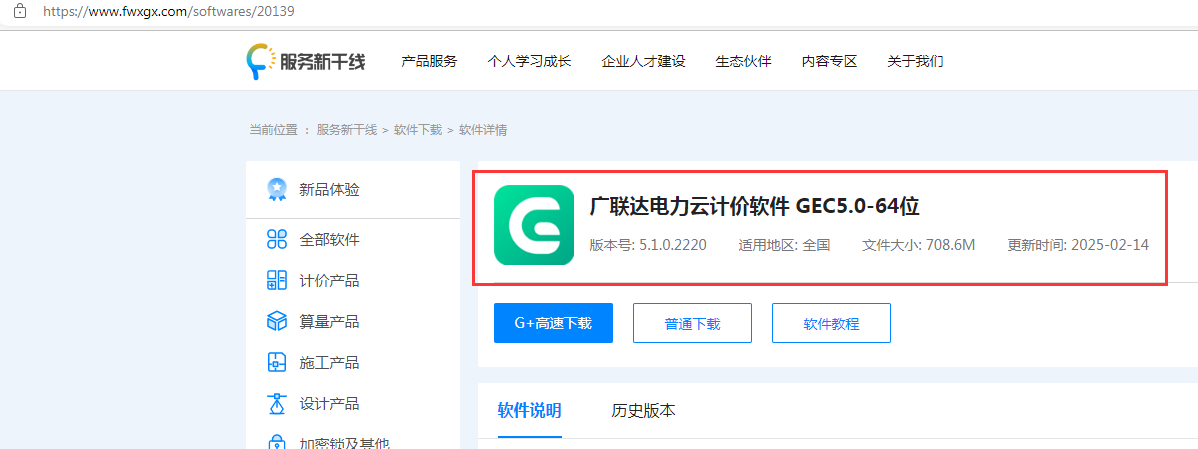Click the 软件教程 button

(x=831, y=323)
